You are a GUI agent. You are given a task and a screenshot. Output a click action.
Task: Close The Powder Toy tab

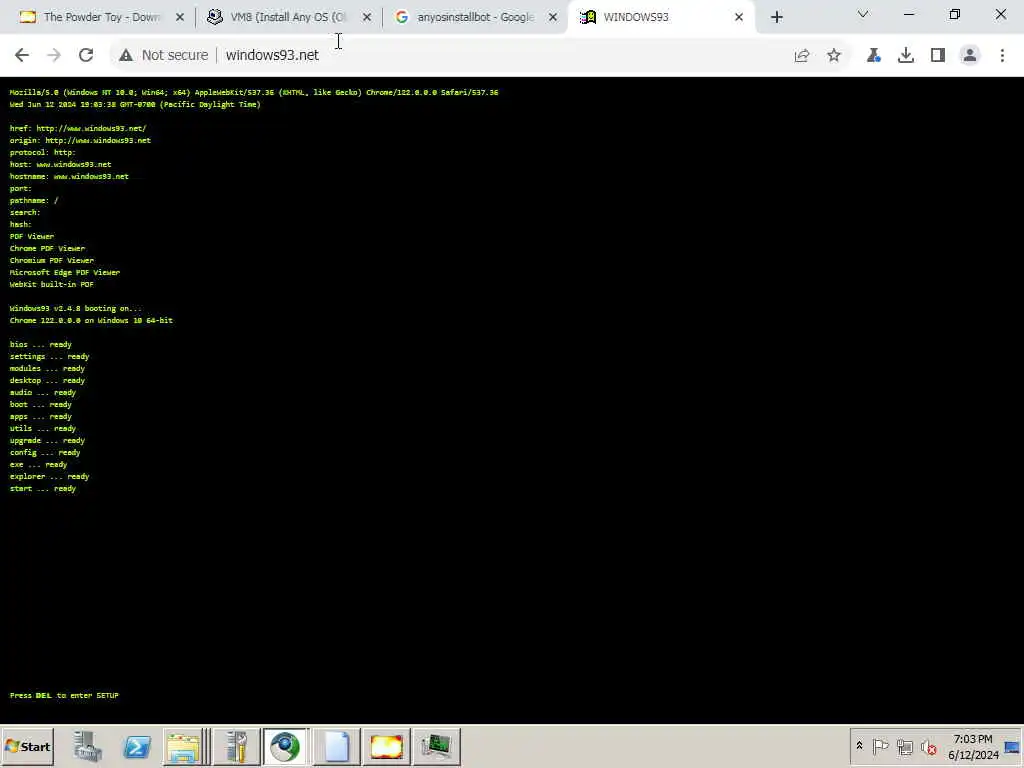click(x=180, y=17)
